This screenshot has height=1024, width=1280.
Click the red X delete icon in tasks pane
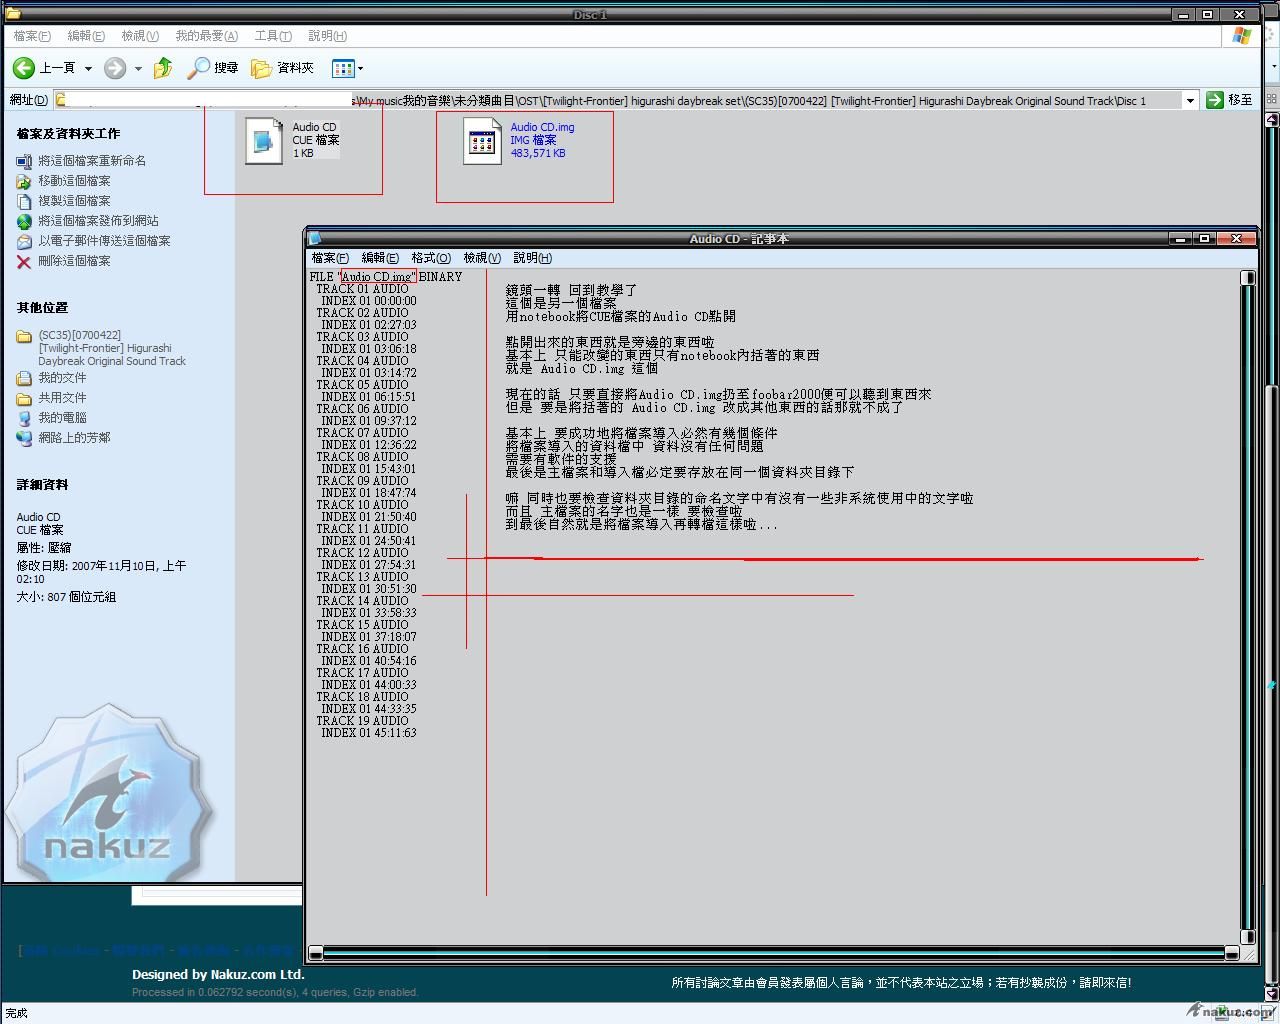(x=24, y=261)
